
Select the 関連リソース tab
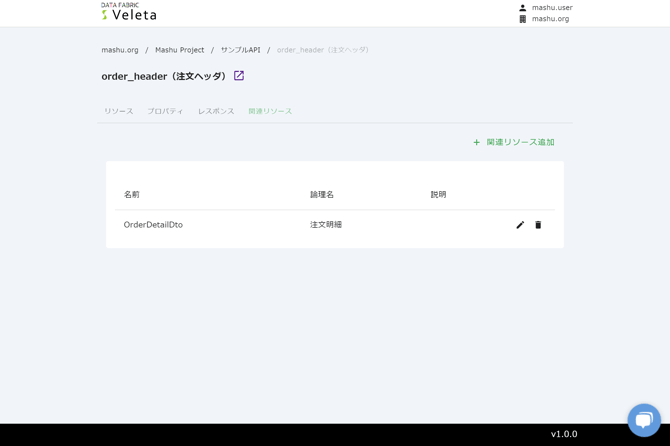pos(270,111)
